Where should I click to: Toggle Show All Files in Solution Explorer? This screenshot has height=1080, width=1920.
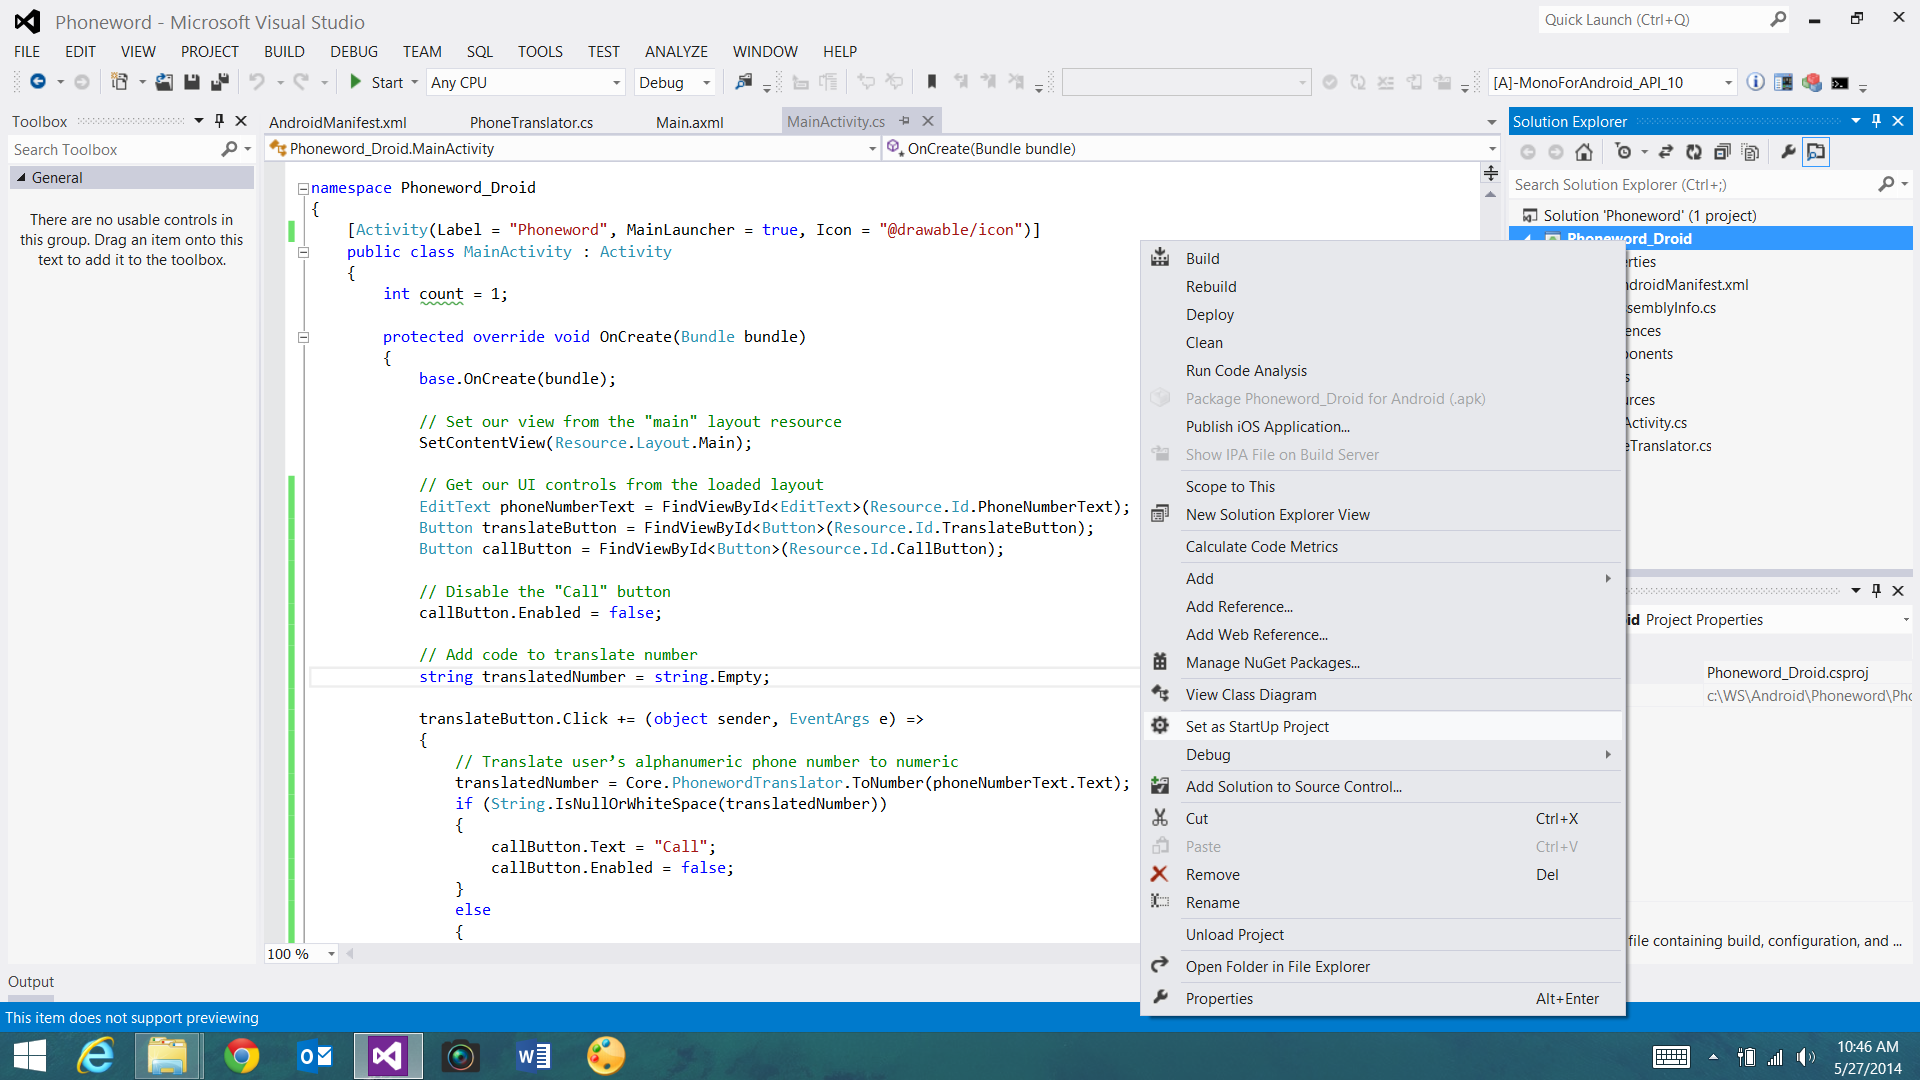click(1750, 152)
